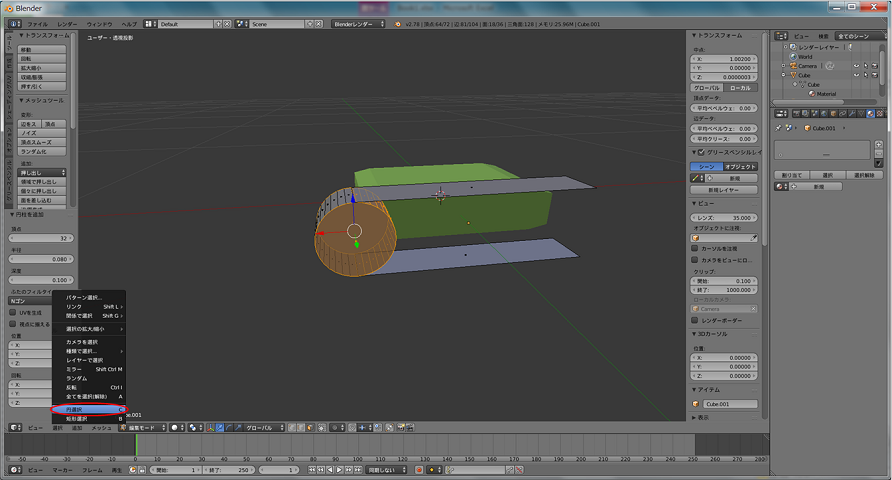The height and width of the screenshot is (480, 892).
Task: Click the Camera object icon in outliner
Action: pyautogui.click(x=792, y=66)
